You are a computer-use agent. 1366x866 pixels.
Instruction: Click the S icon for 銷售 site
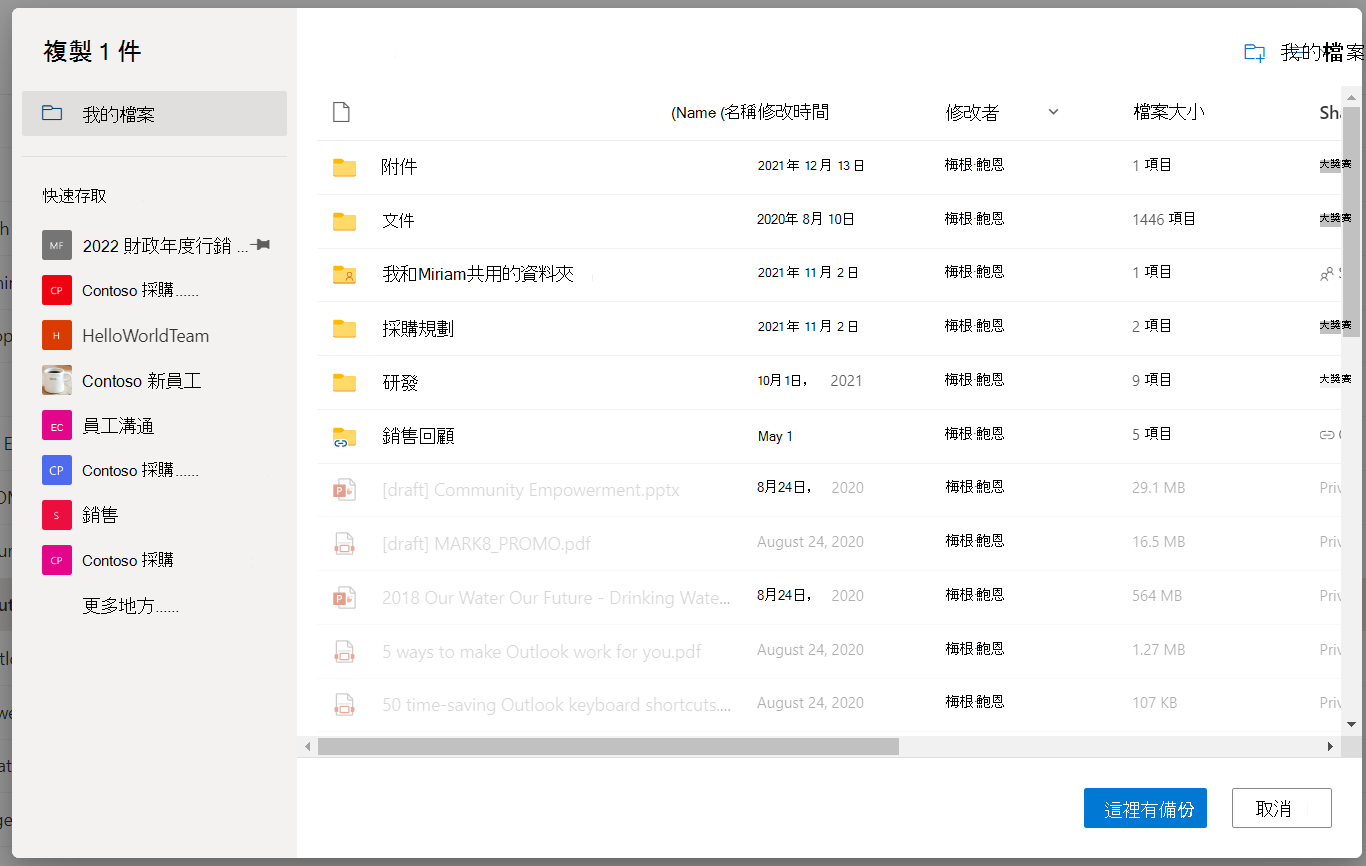click(57, 515)
